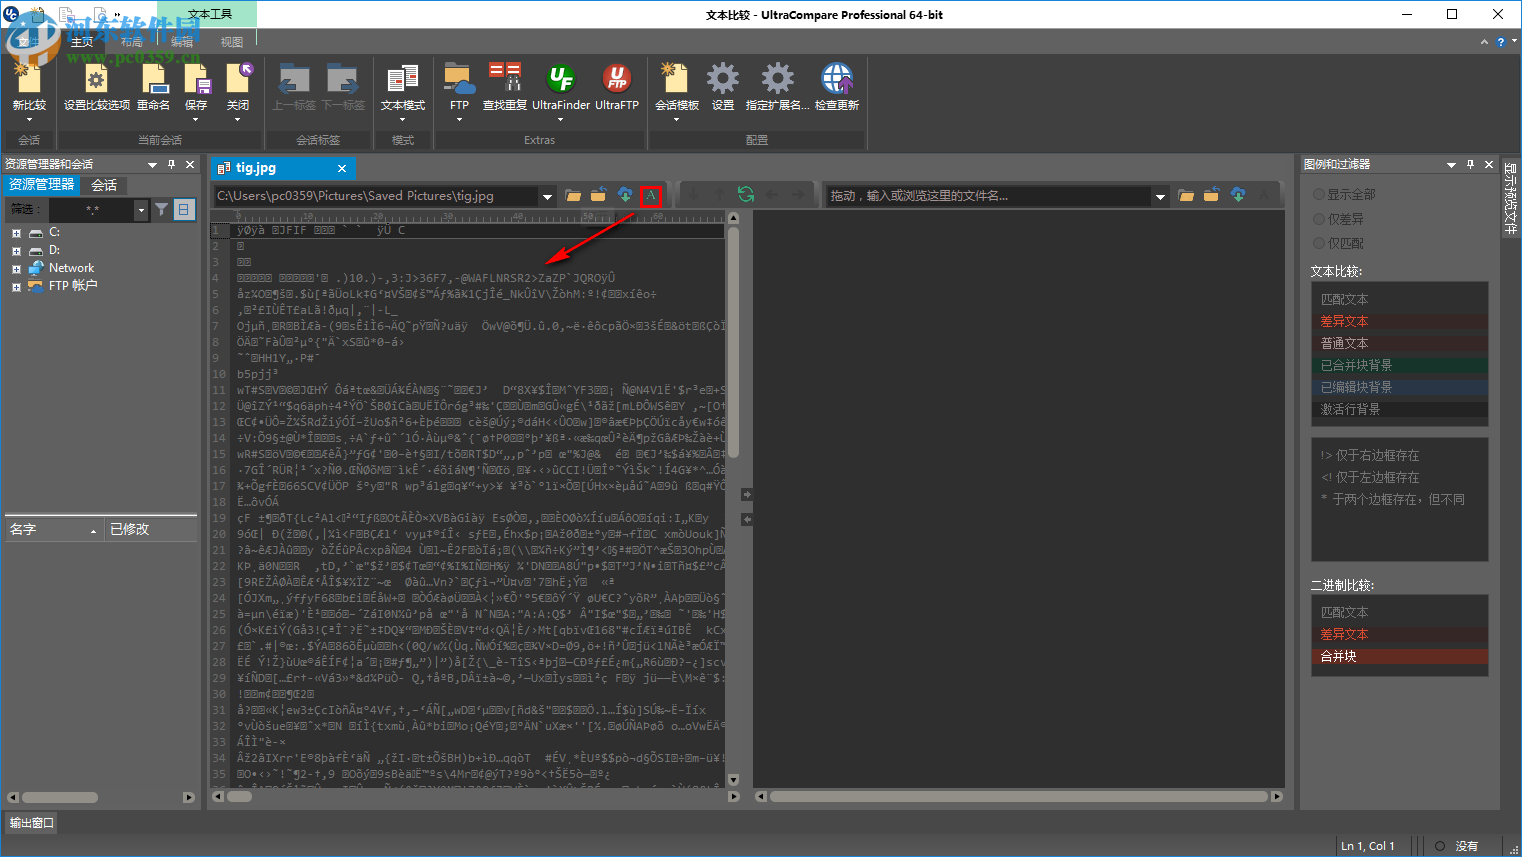Open the left file path dropdown
The width and height of the screenshot is (1522, 857).
[x=547, y=197]
